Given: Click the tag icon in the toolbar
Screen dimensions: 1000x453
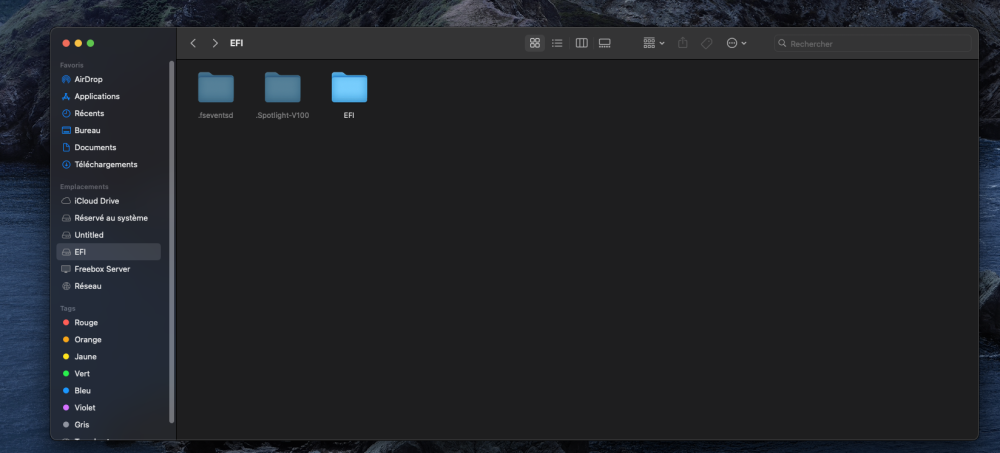Looking at the screenshot, I should coord(707,43).
